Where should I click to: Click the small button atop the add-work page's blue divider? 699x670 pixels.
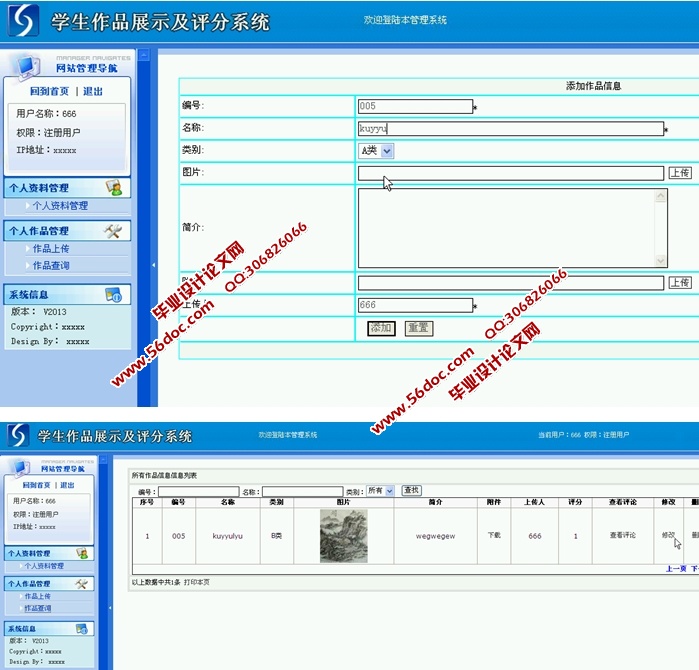(144, 55)
